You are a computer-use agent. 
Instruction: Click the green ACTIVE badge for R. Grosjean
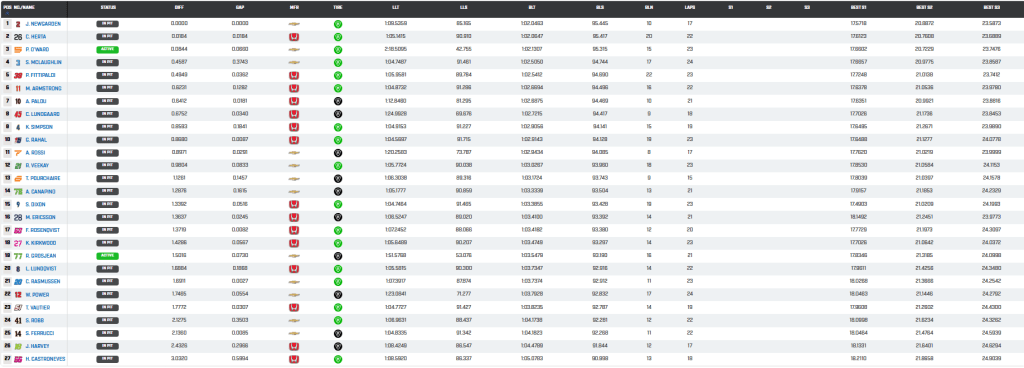tap(107, 256)
